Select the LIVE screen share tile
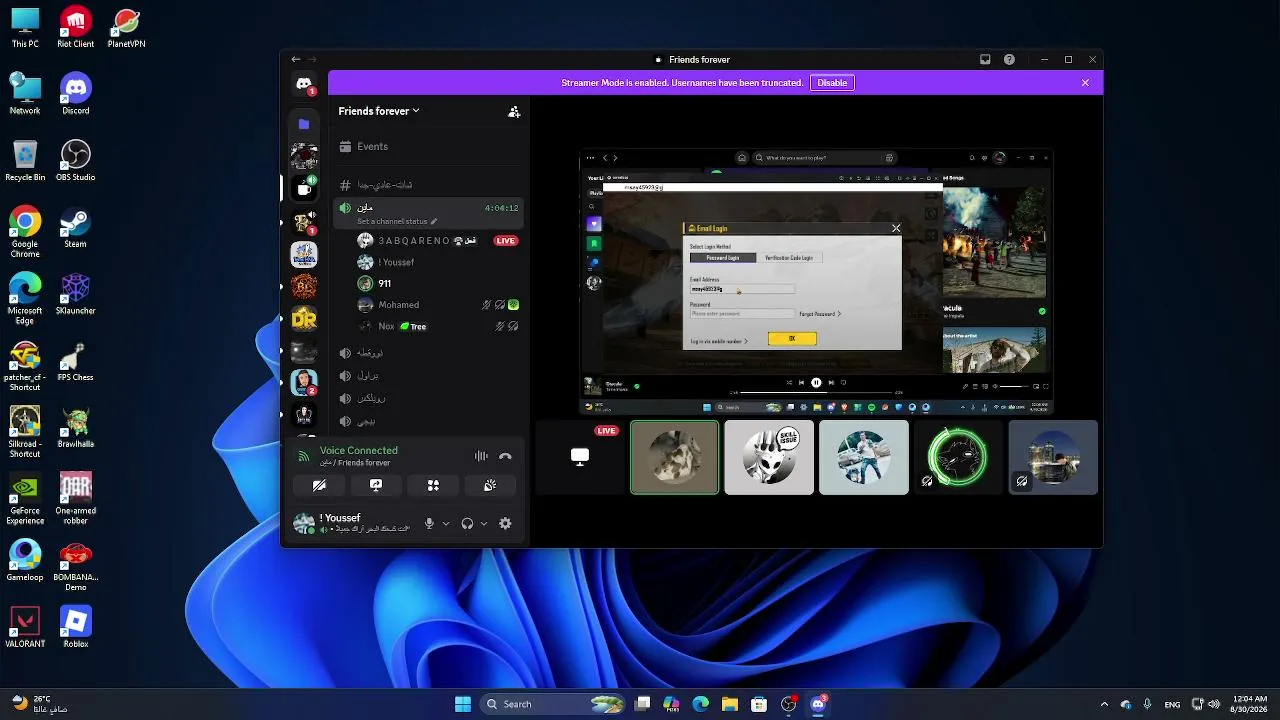The height and width of the screenshot is (720, 1280). click(580, 457)
